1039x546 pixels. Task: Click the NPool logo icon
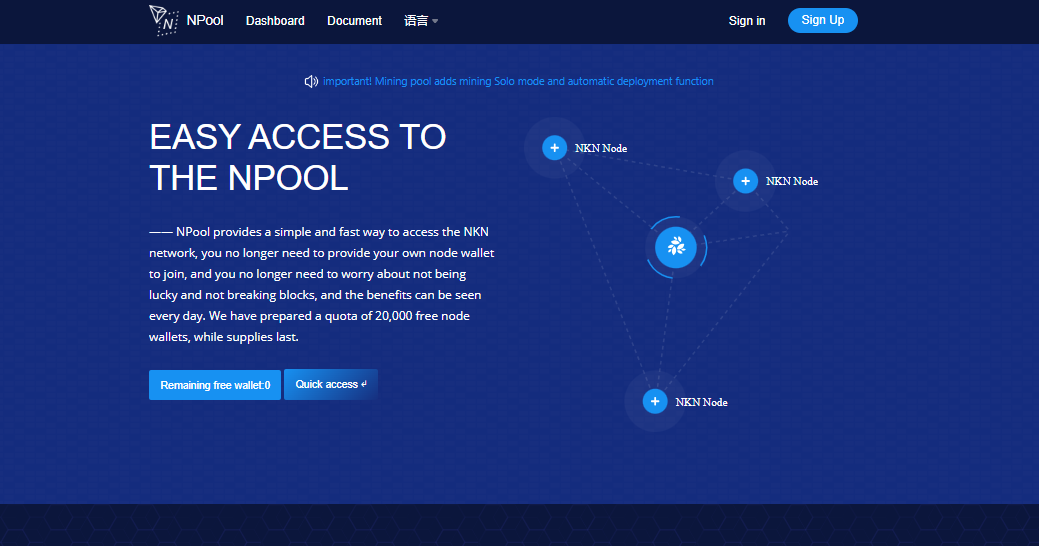tap(164, 20)
